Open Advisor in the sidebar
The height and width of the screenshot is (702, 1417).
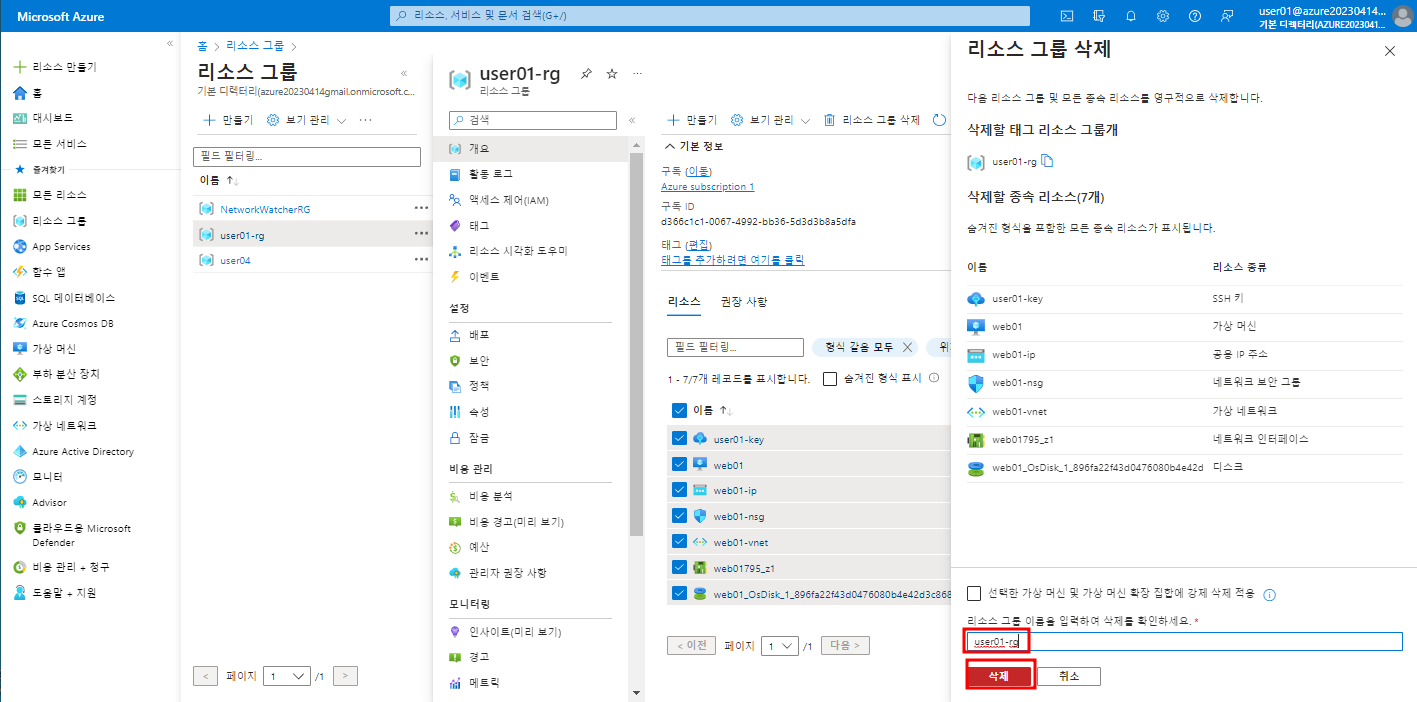coord(49,502)
